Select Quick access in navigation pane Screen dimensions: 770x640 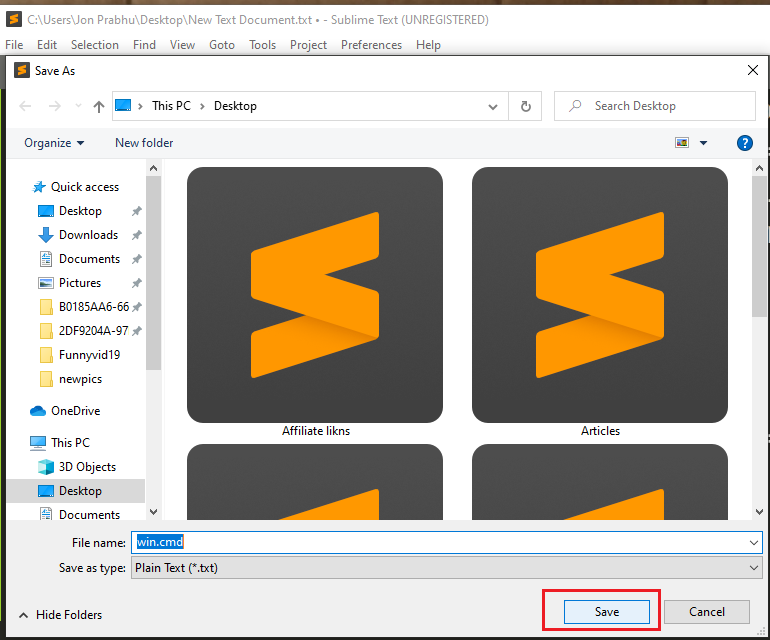pyautogui.click(x=85, y=187)
